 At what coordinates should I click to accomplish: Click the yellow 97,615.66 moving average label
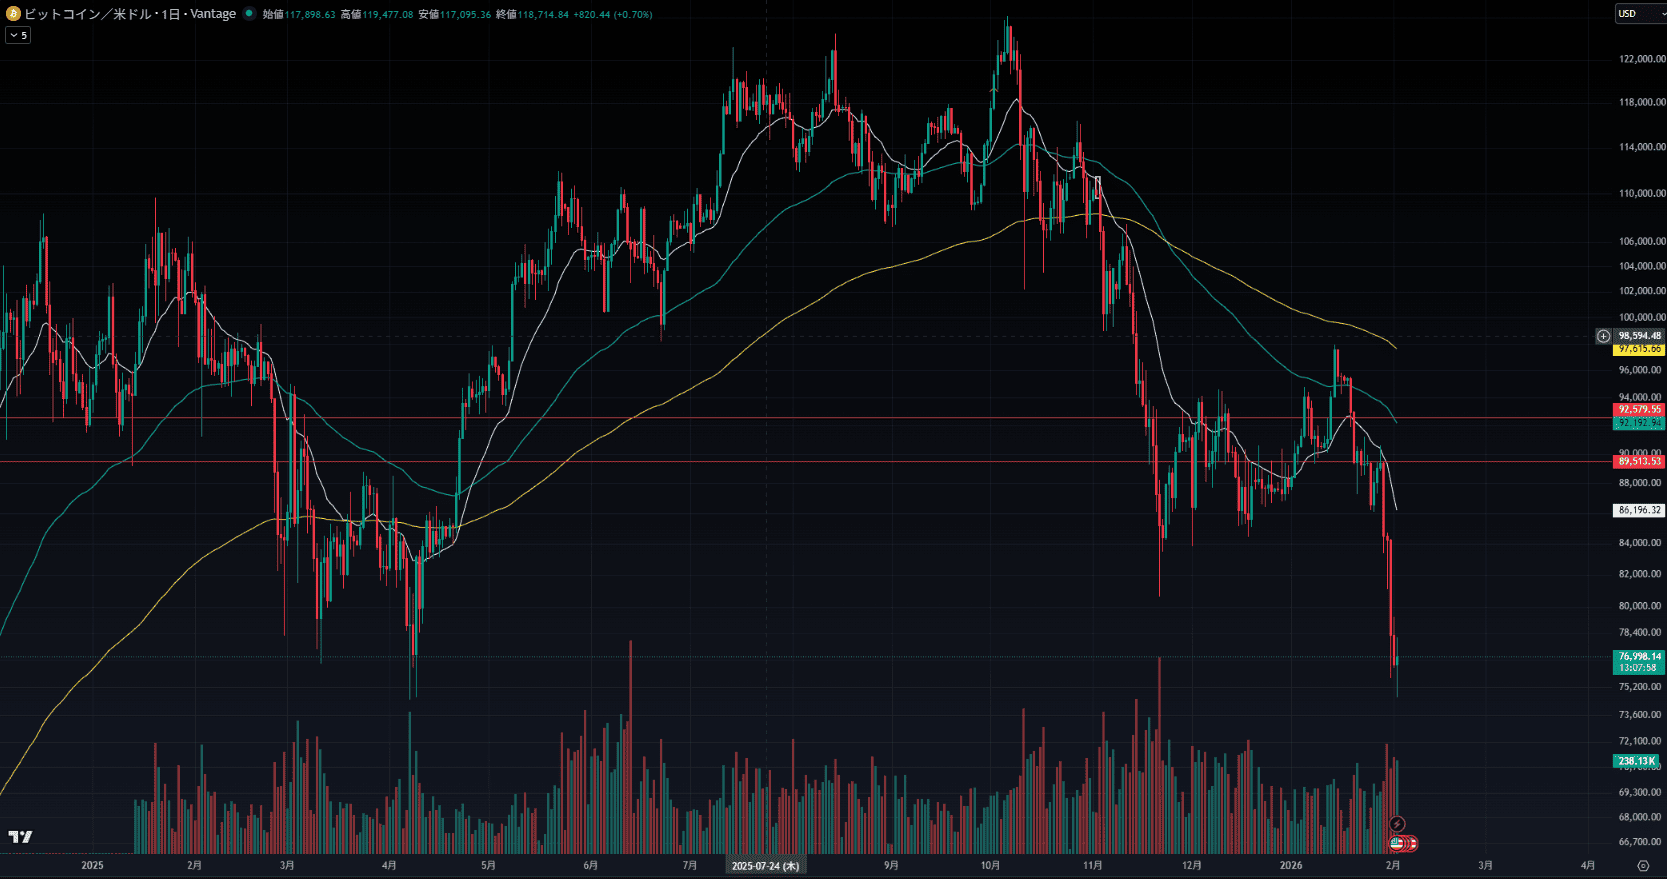(1639, 349)
